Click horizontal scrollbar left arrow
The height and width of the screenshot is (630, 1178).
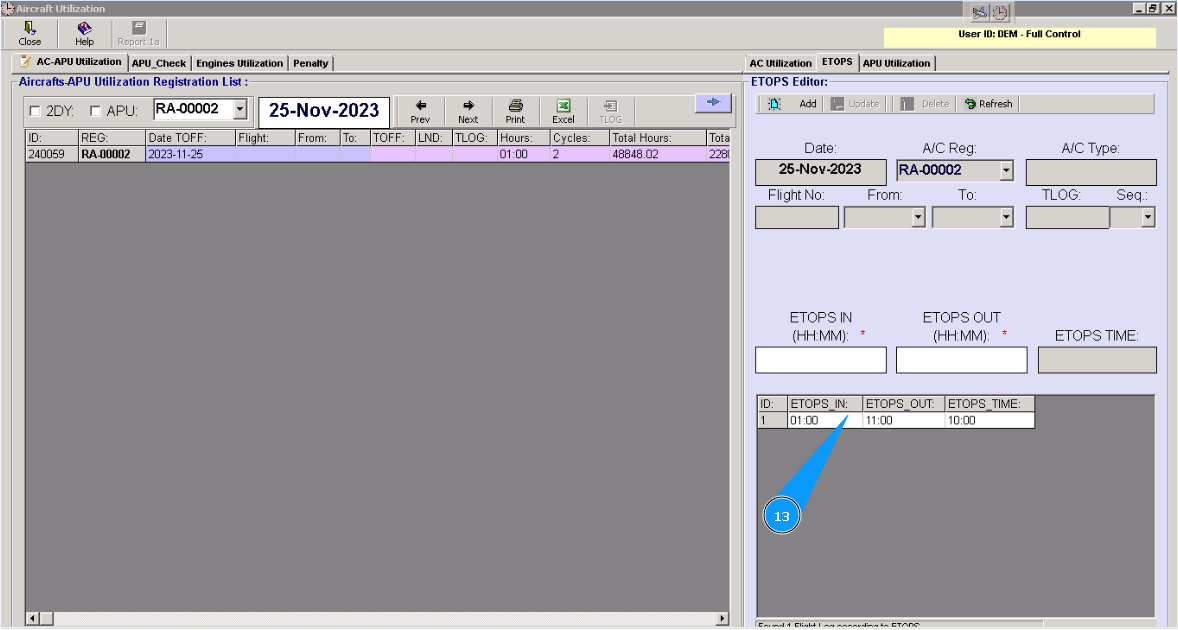point(32,619)
